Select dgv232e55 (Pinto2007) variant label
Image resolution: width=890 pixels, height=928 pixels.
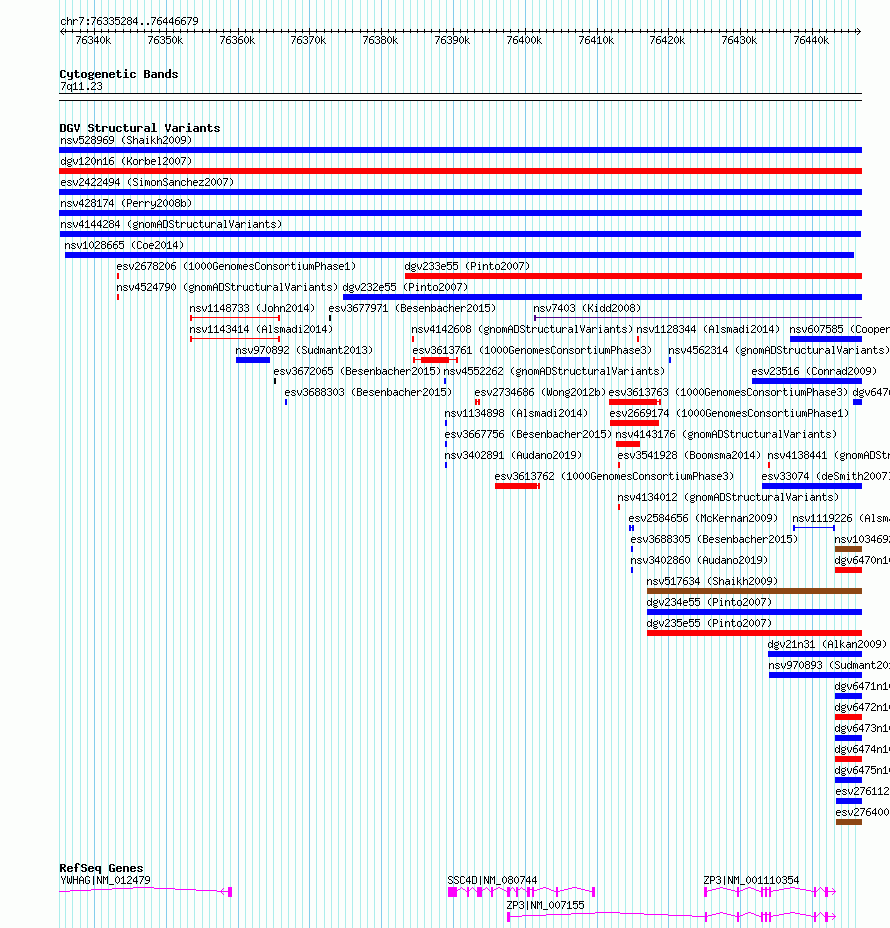click(x=405, y=287)
